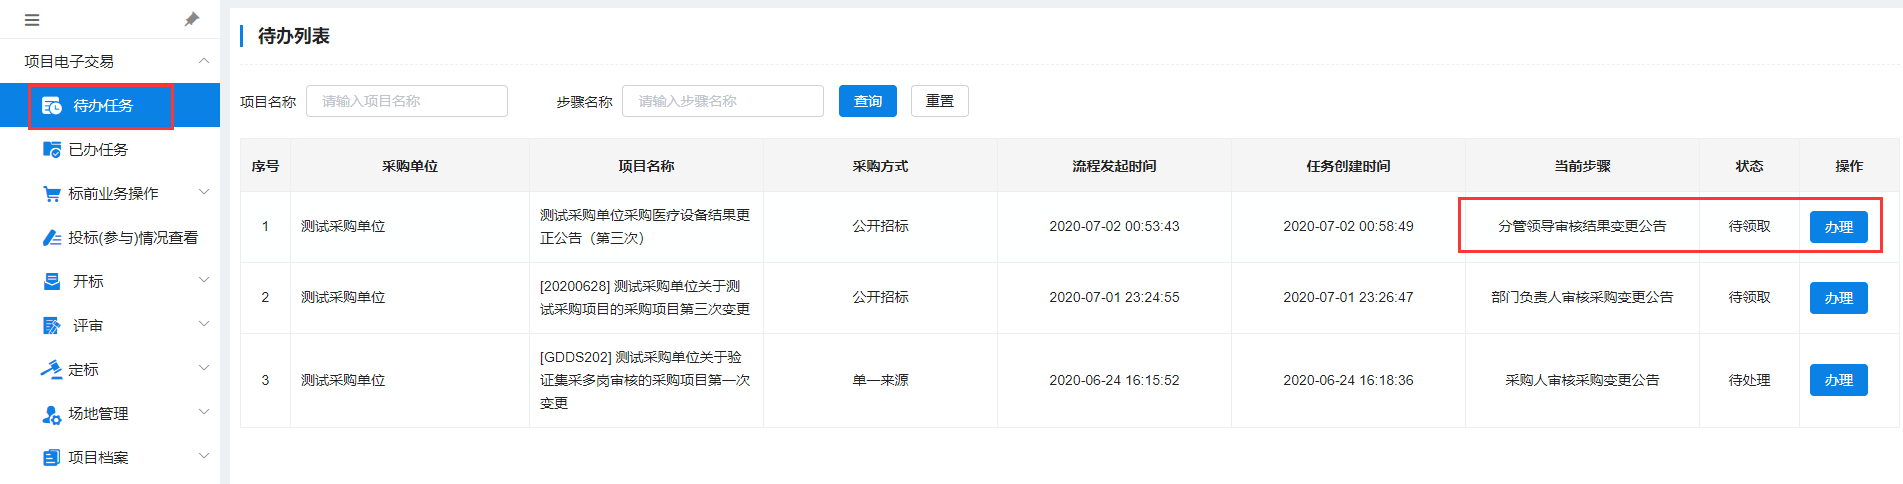Click 办理 for the 单一来源 row
The width and height of the screenshot is (1903, 484).
1838,380
